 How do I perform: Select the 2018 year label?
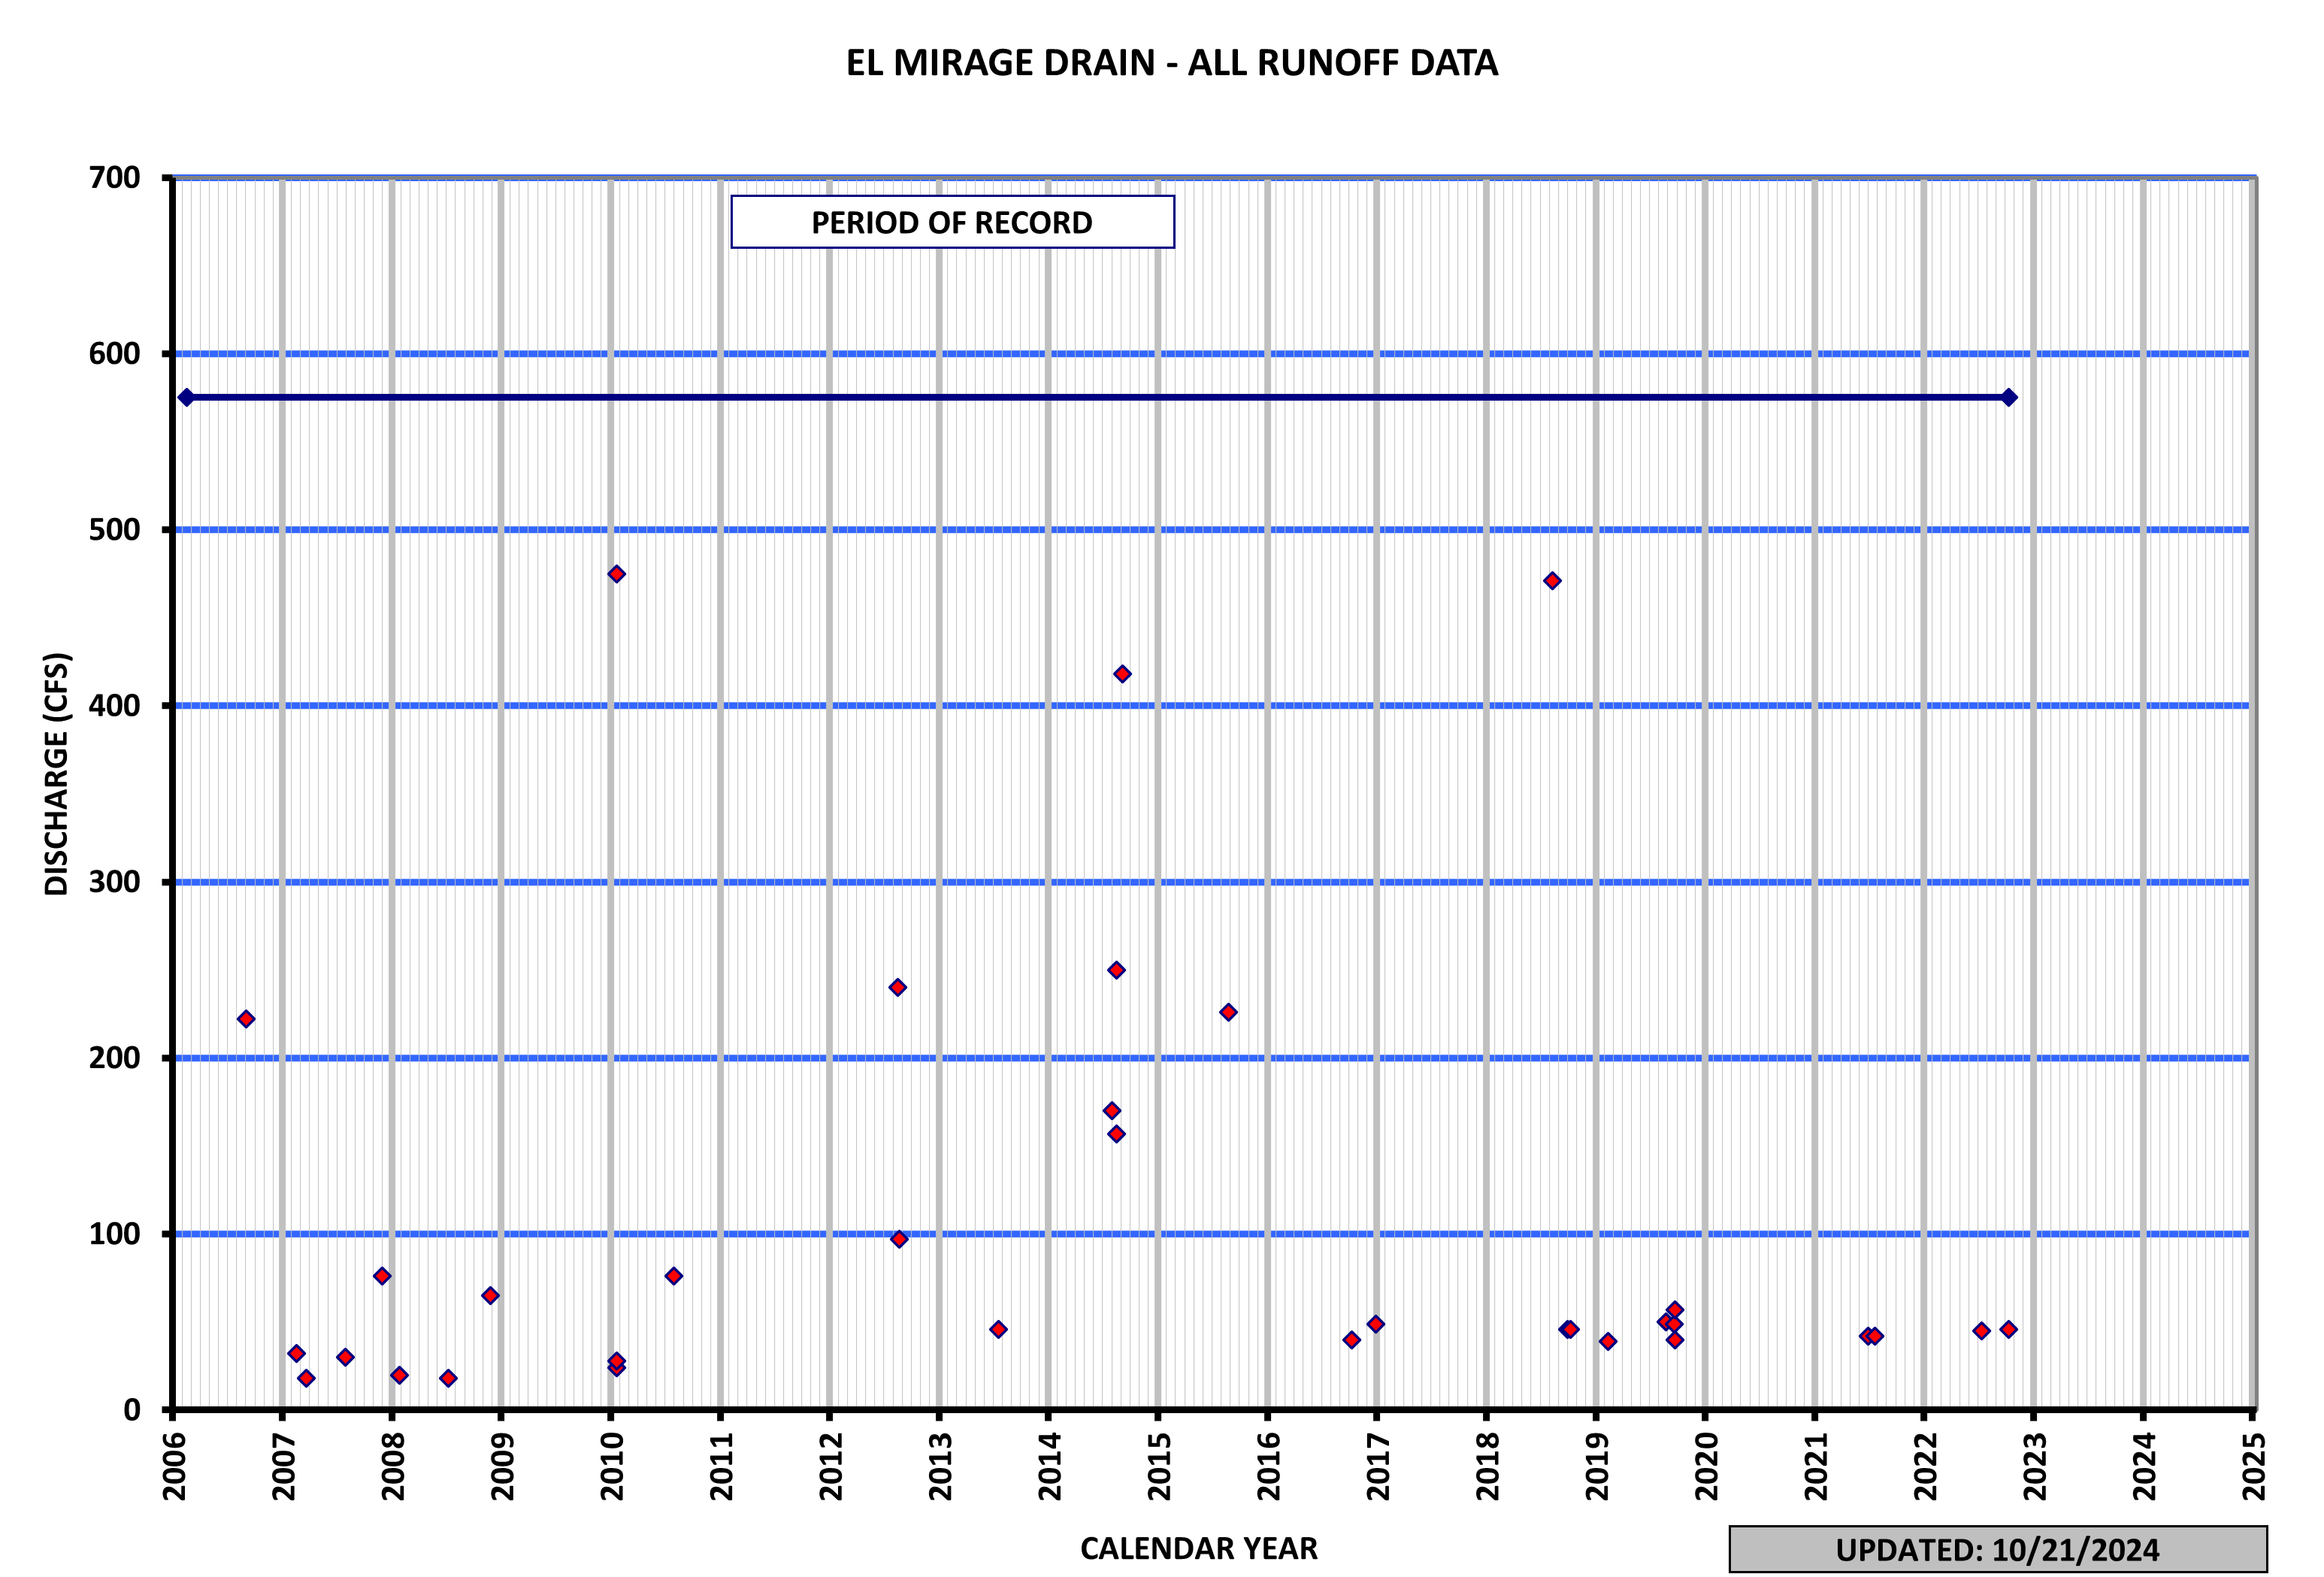(1488, 1466)
